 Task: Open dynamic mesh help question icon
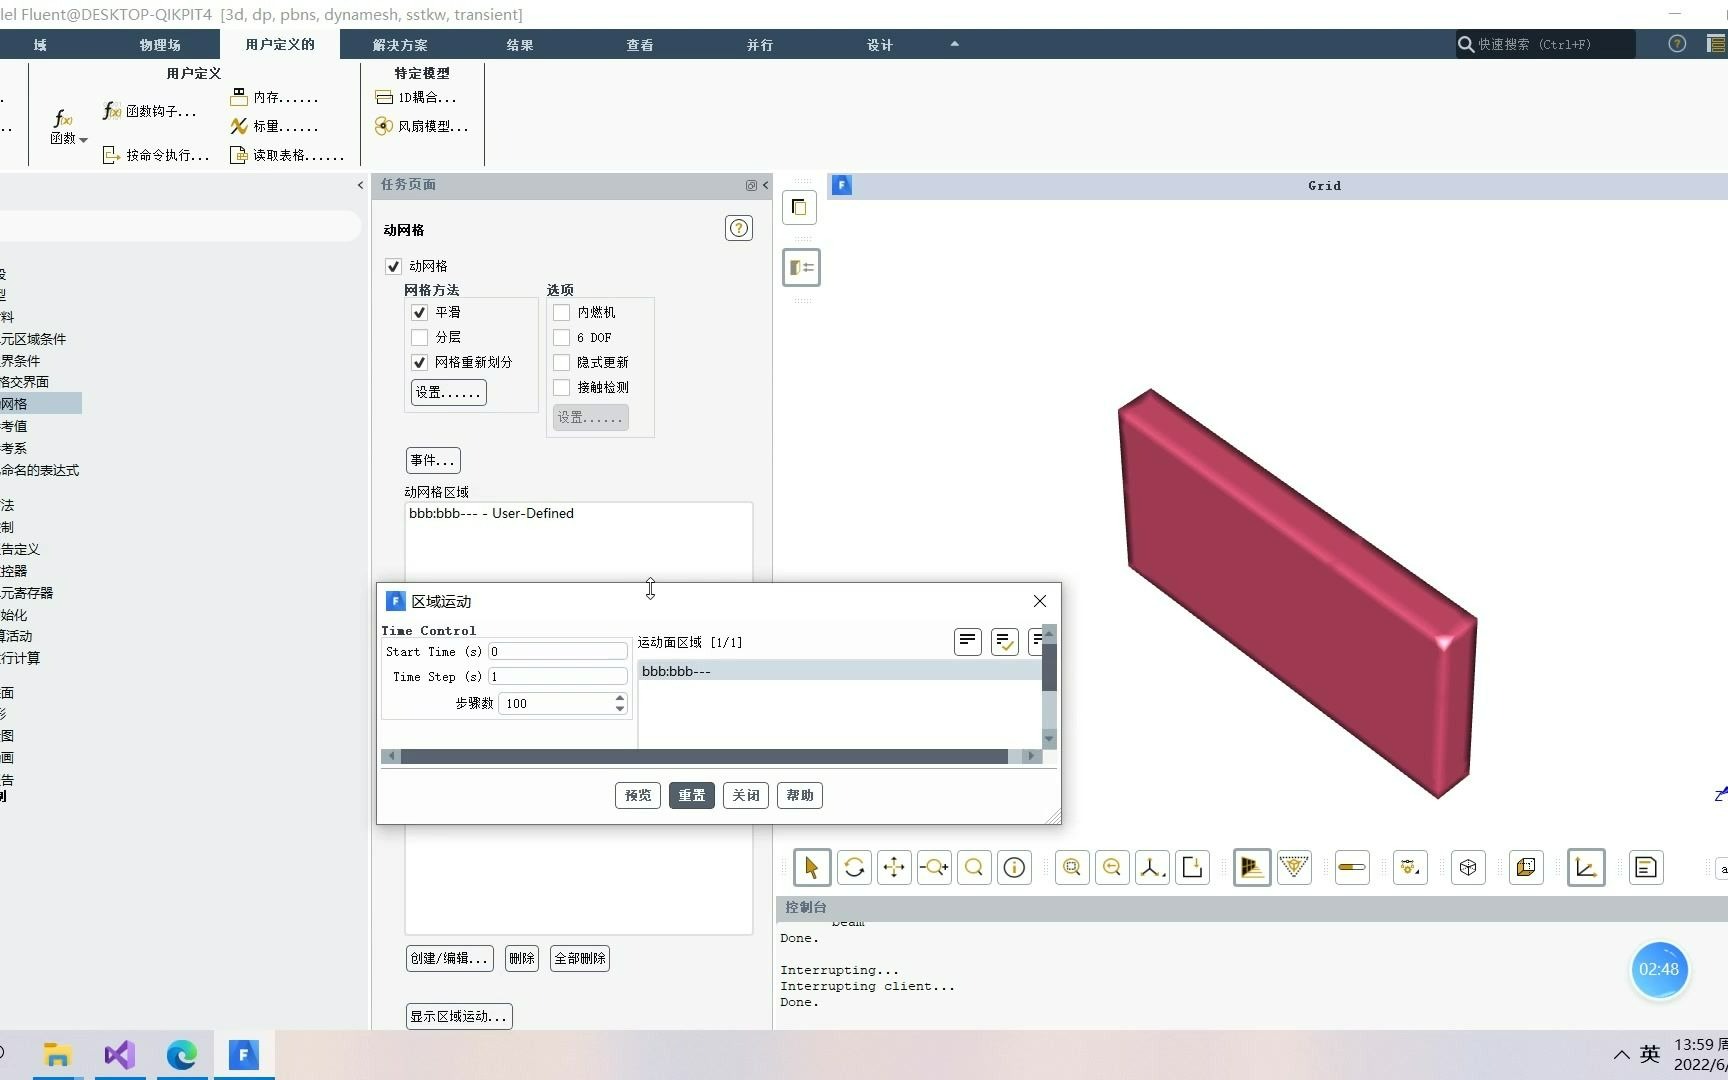tap(739, 228)
